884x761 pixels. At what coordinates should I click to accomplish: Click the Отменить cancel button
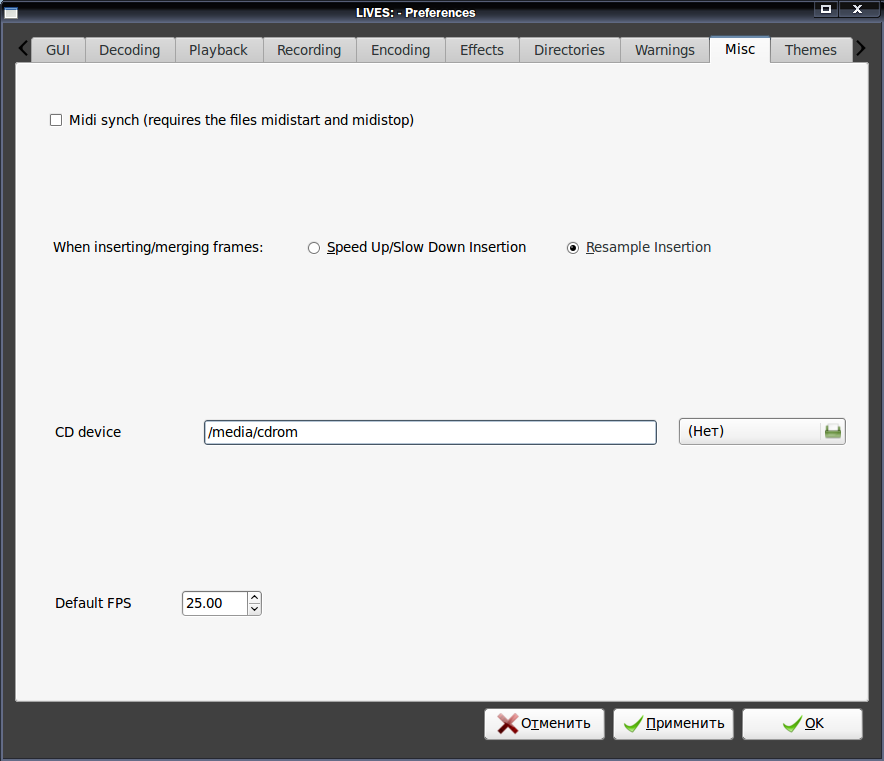click(544, 724)
